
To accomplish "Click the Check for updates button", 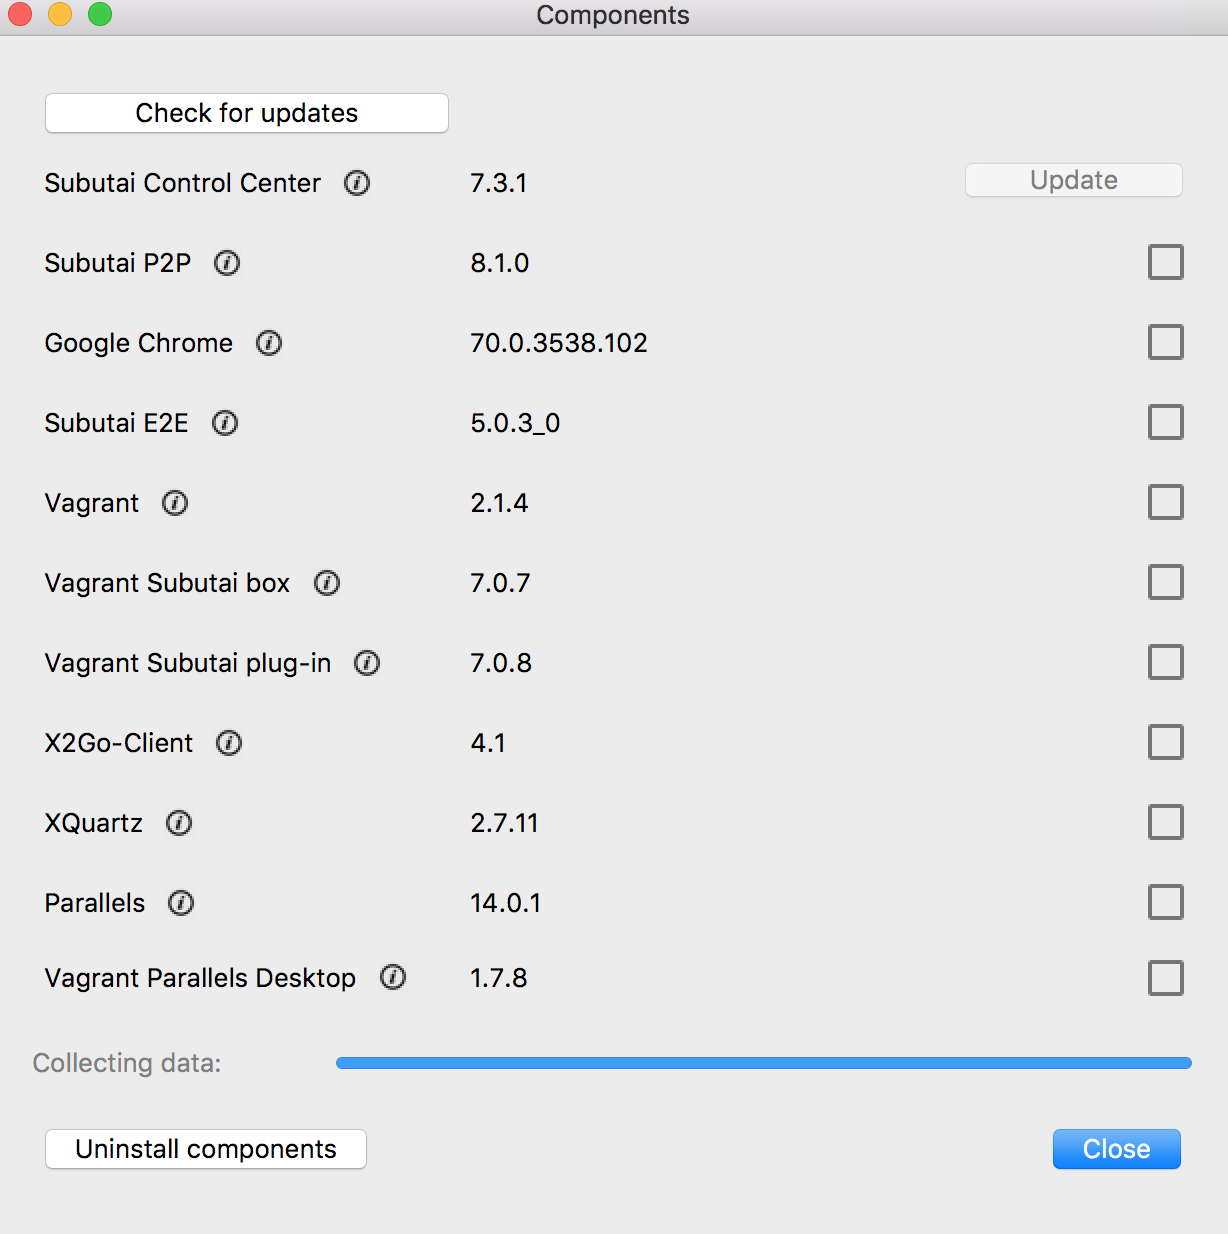I will pyautogui.click(x=246, y=113).
